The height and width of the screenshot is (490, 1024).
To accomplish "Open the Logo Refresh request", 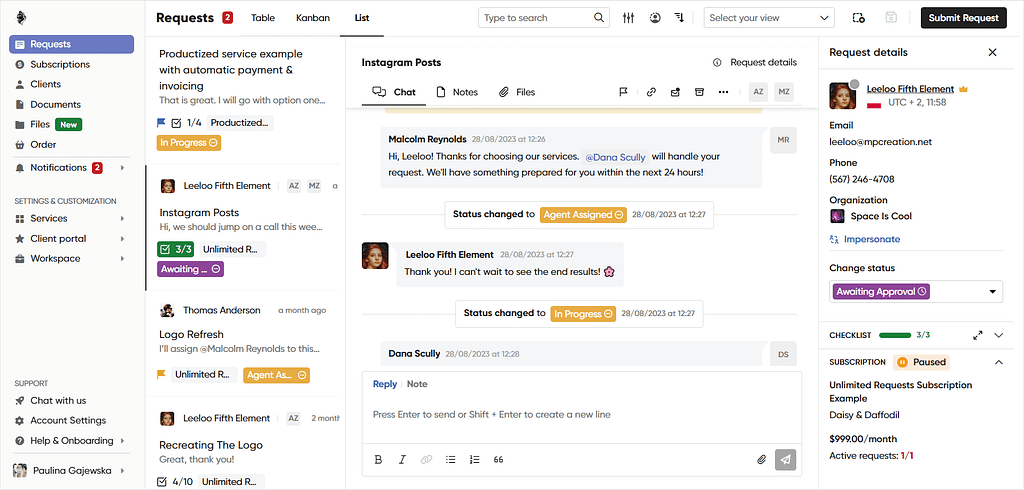I will tap(243, 342).
